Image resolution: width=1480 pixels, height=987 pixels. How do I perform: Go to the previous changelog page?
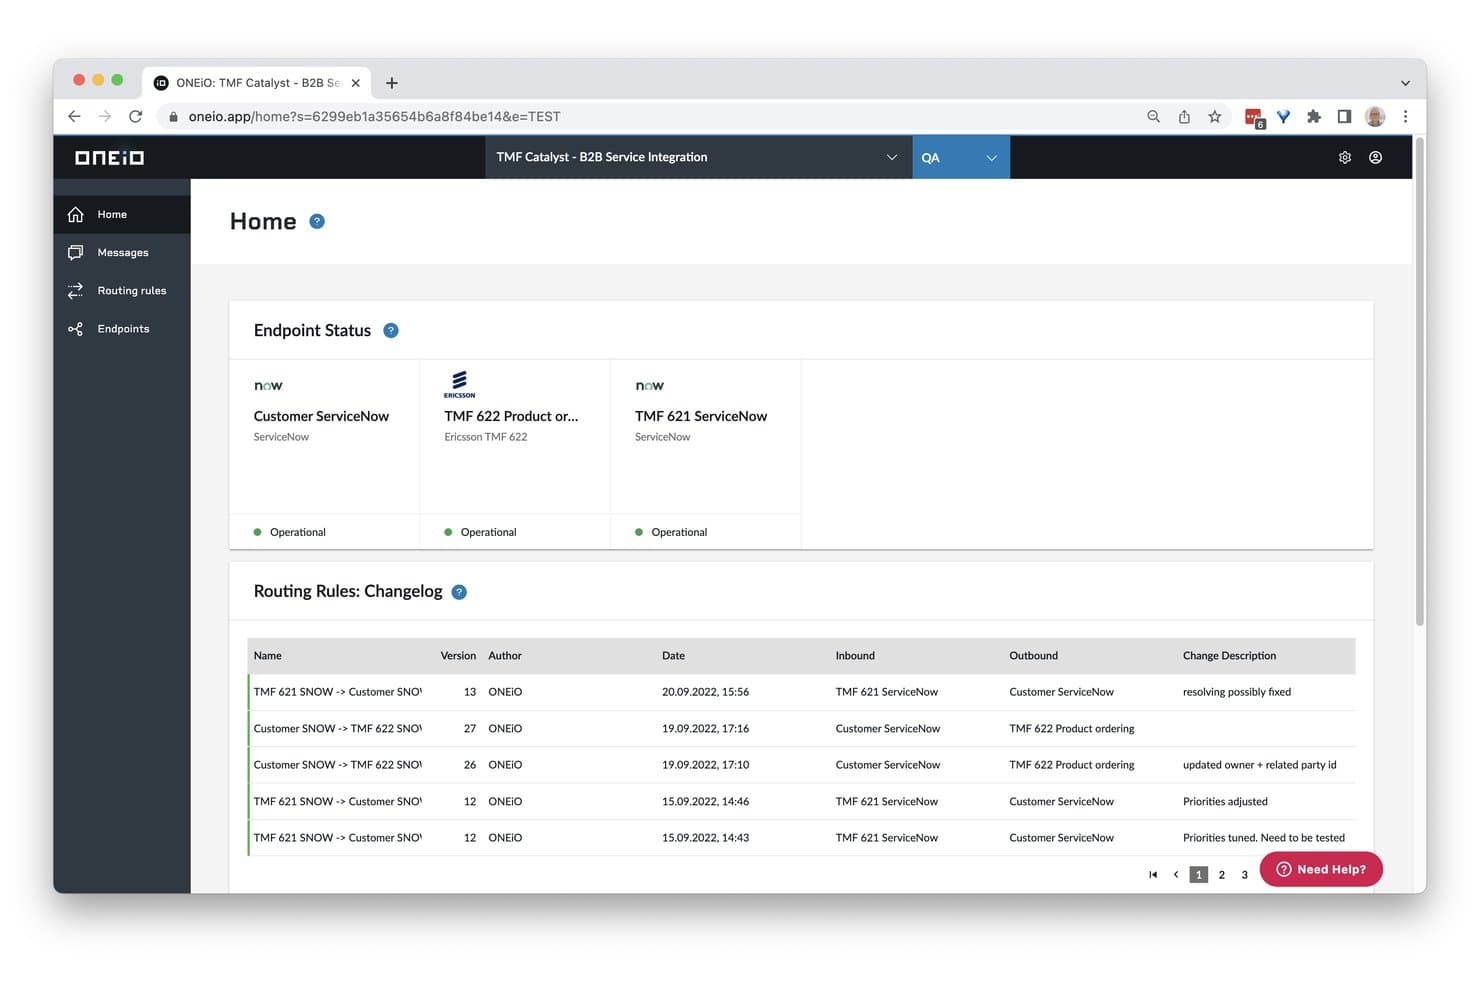pyautogui.click(x=1176, y=875)
